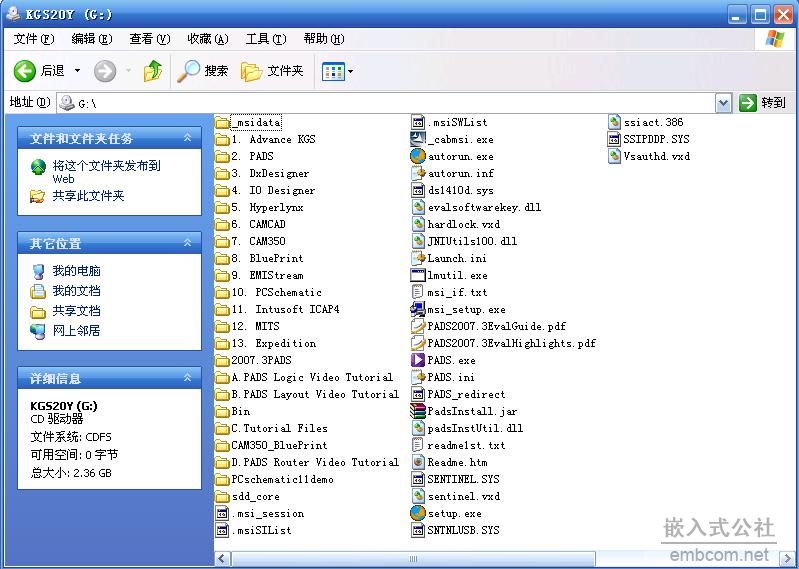Select file name hardlock.vxd

[x=464, y=225]
